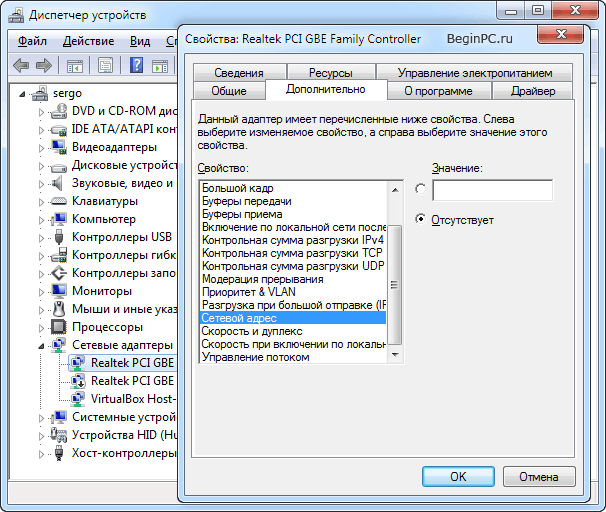Click the Отмена button
This screenshot has height=512, width=606.
point(539,476)
